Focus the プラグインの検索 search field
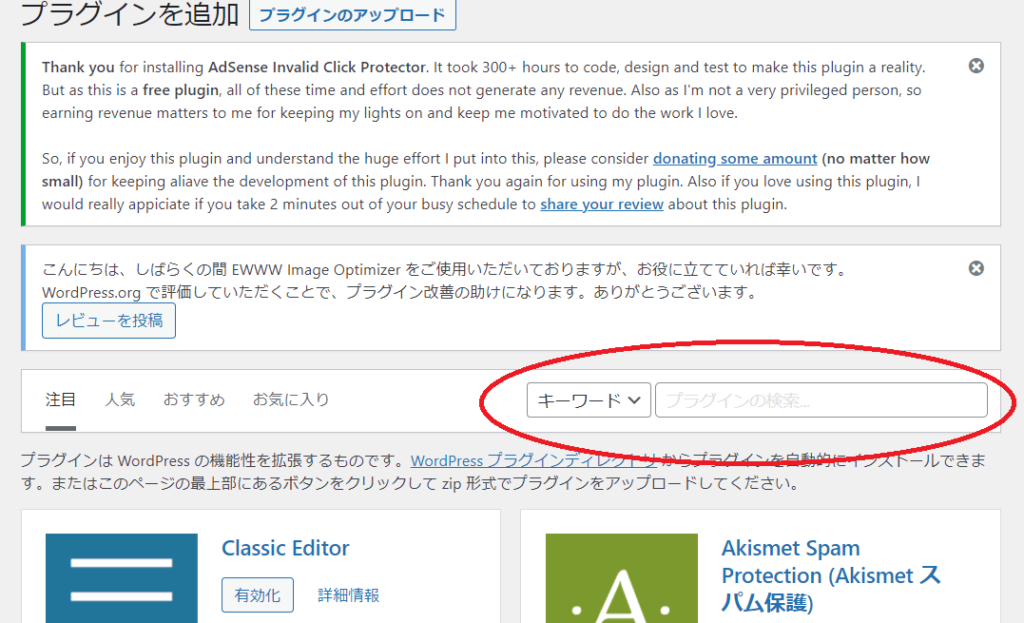 (821, 400)
